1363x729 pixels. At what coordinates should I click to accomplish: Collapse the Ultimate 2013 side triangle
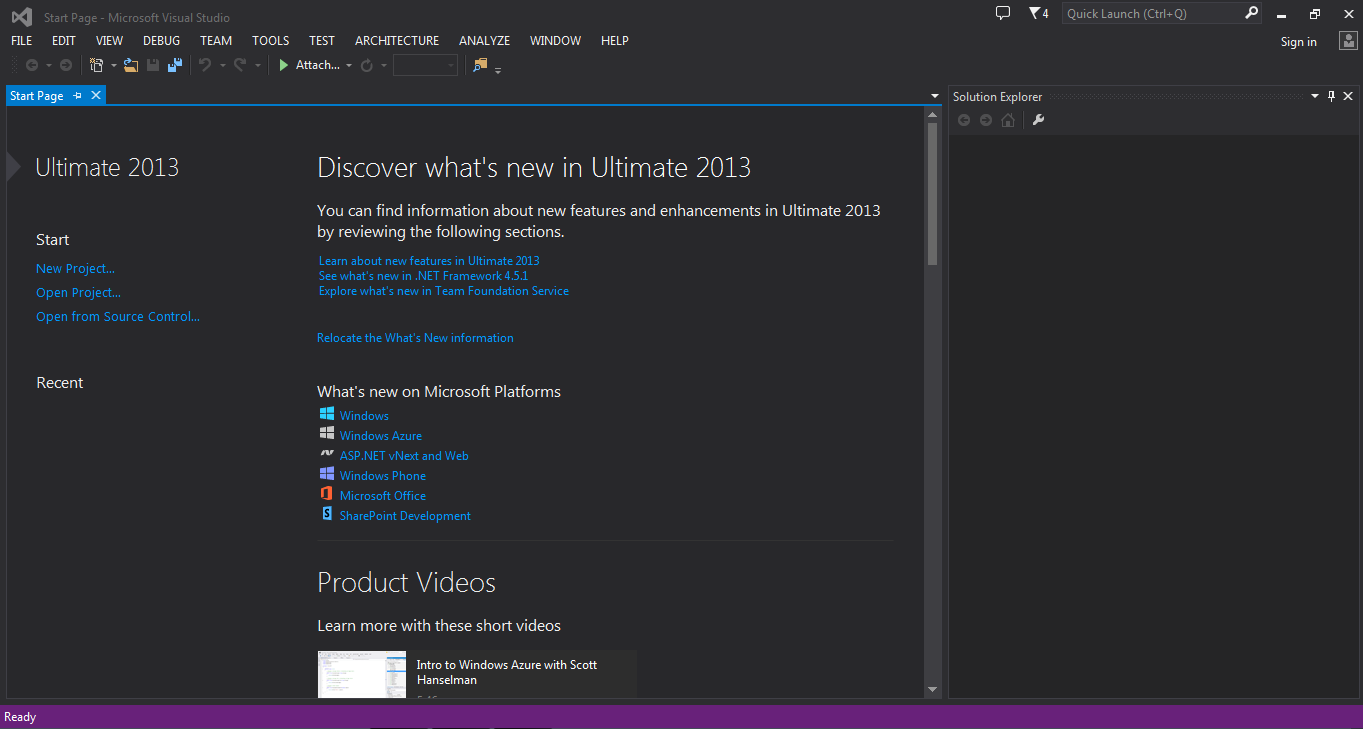(x=13, y=167)
